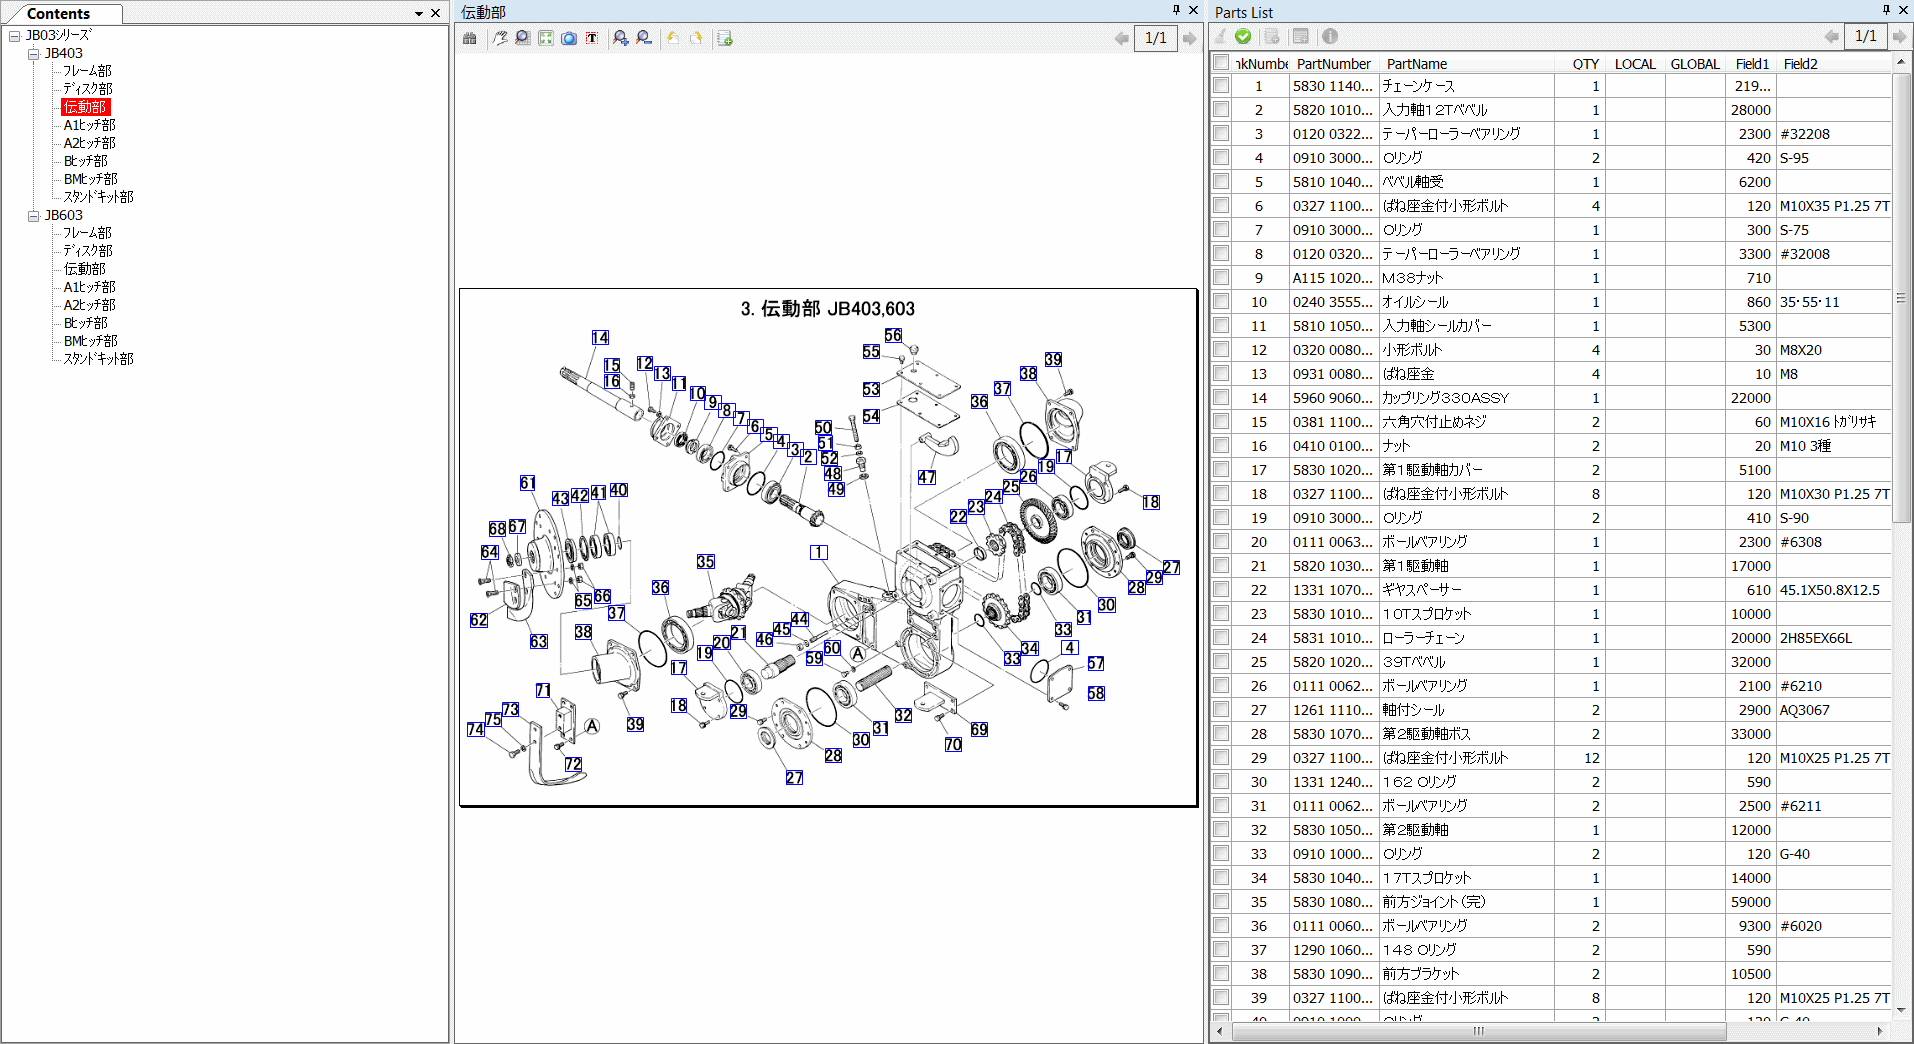Click the green check mark in Parts List

1243,36
